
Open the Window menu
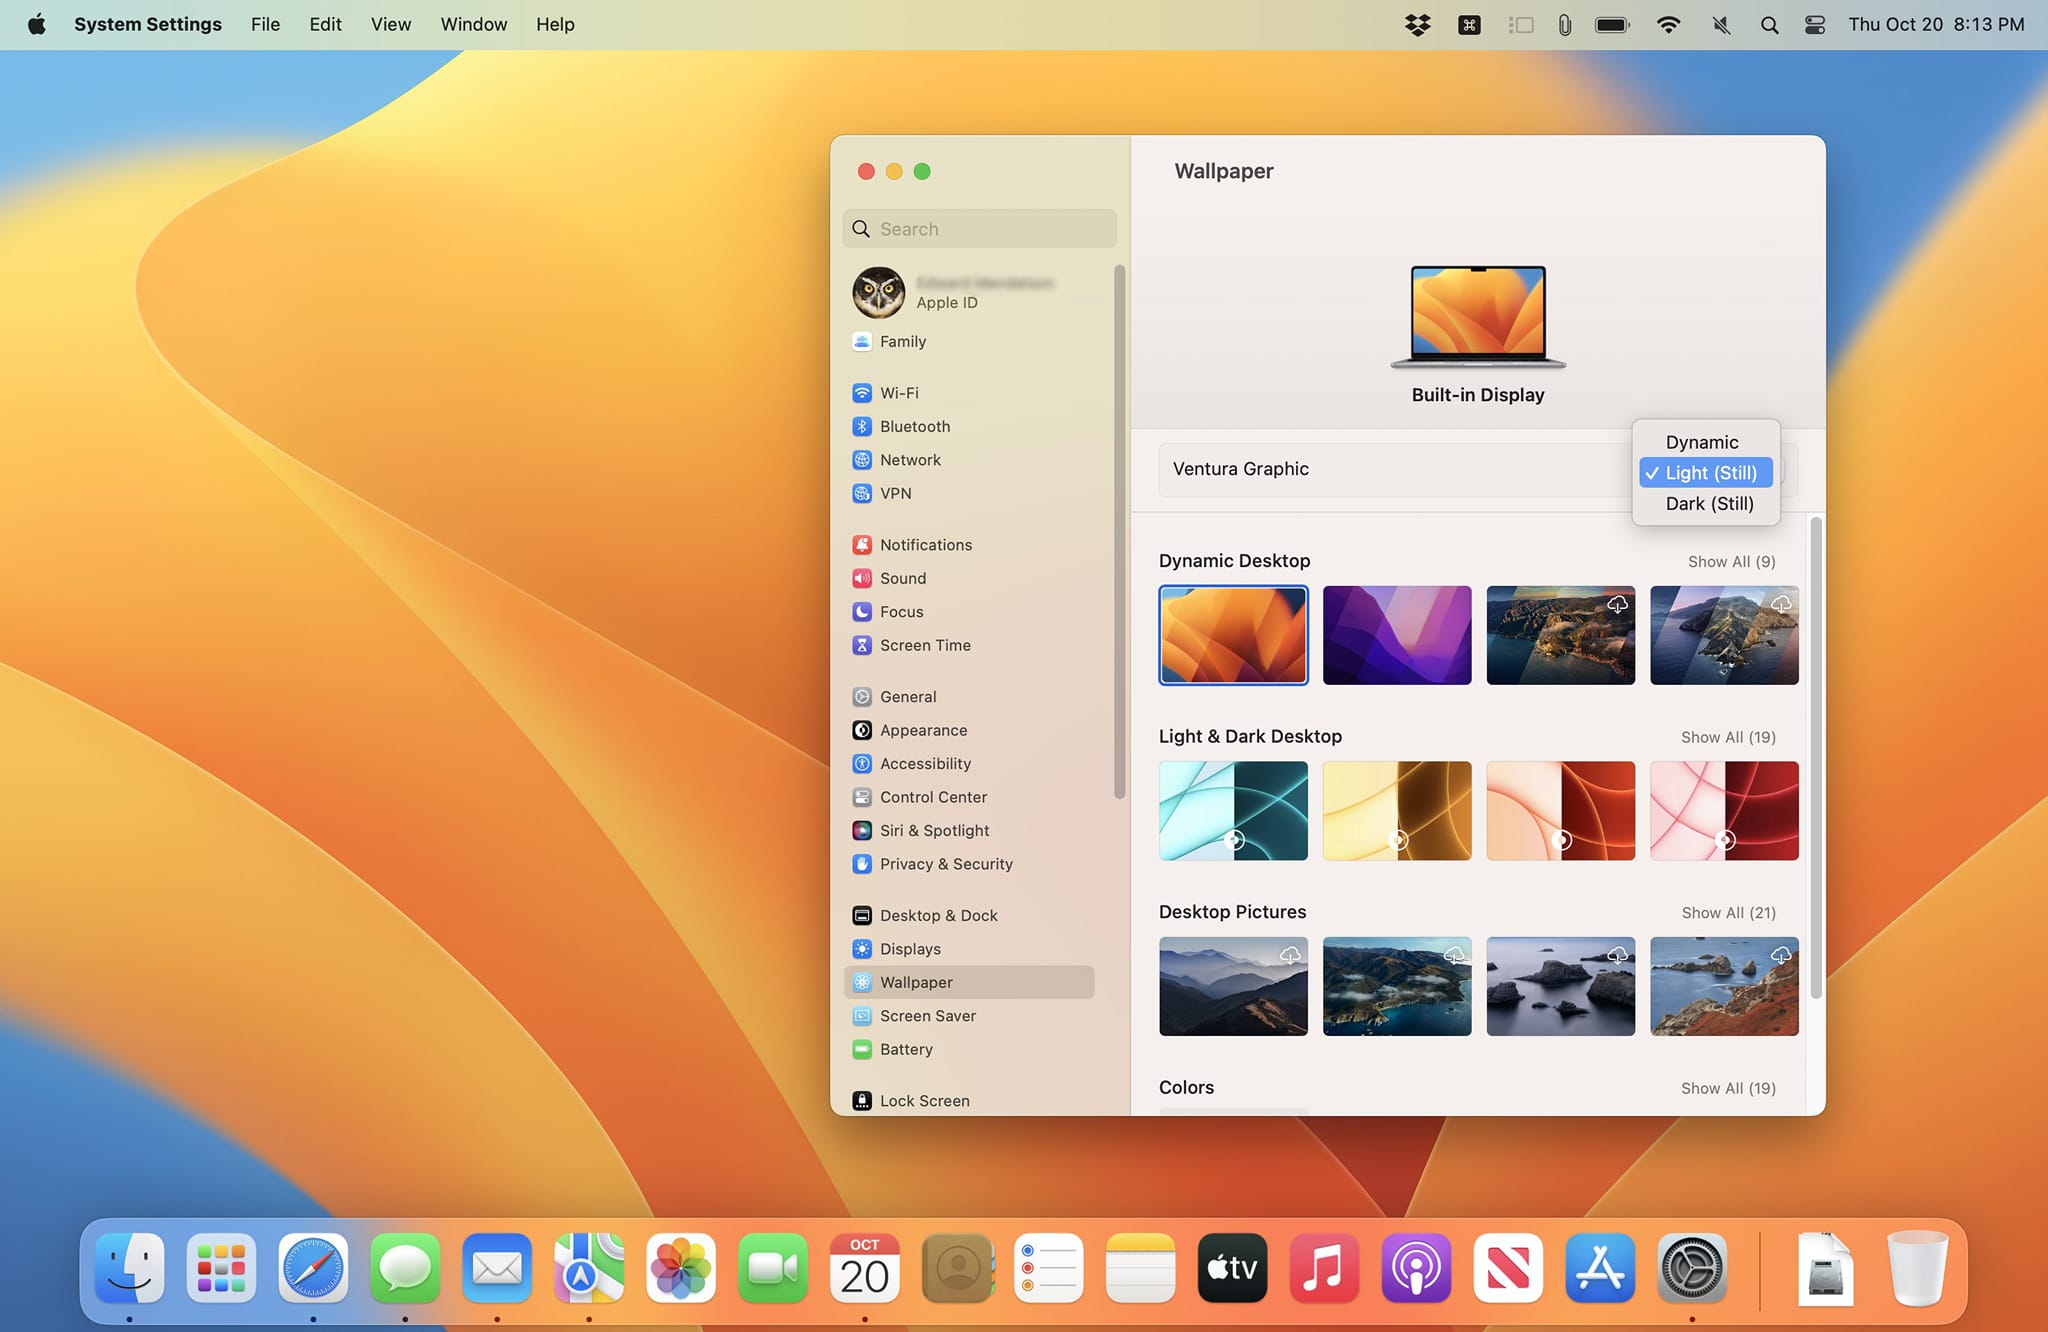[473, 24]
